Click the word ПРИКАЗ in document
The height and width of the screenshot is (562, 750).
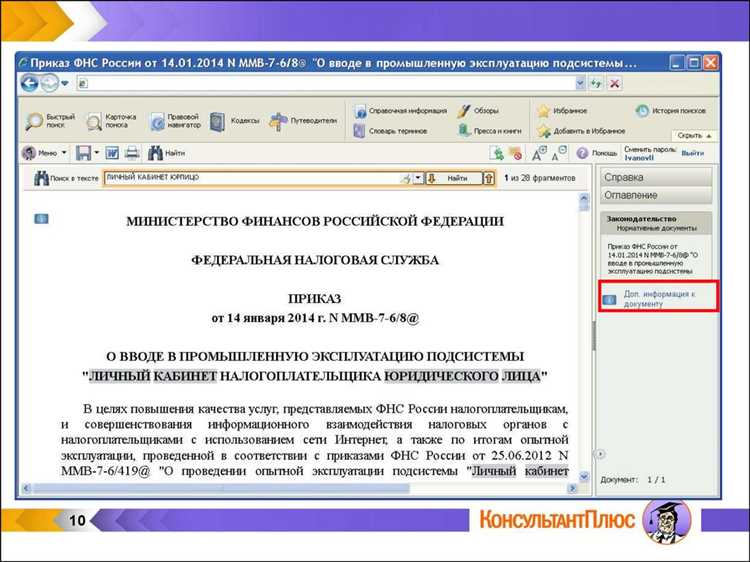click(x=314, y=299)
